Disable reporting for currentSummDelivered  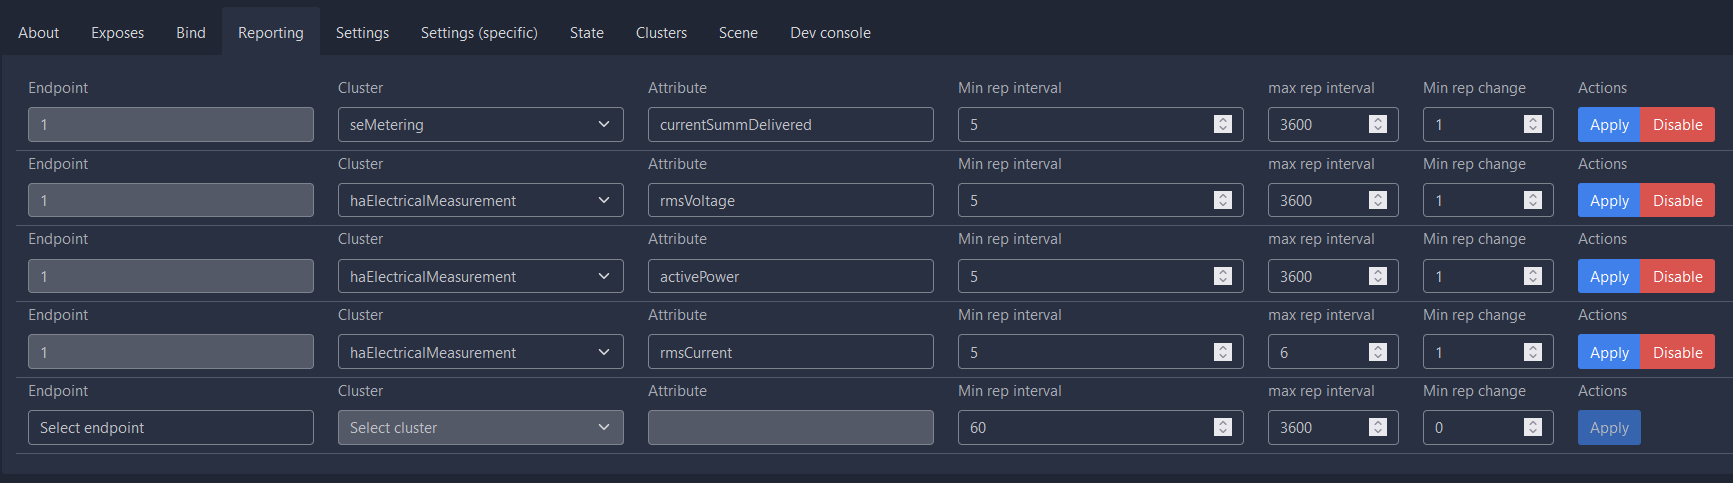point(1677,124)
